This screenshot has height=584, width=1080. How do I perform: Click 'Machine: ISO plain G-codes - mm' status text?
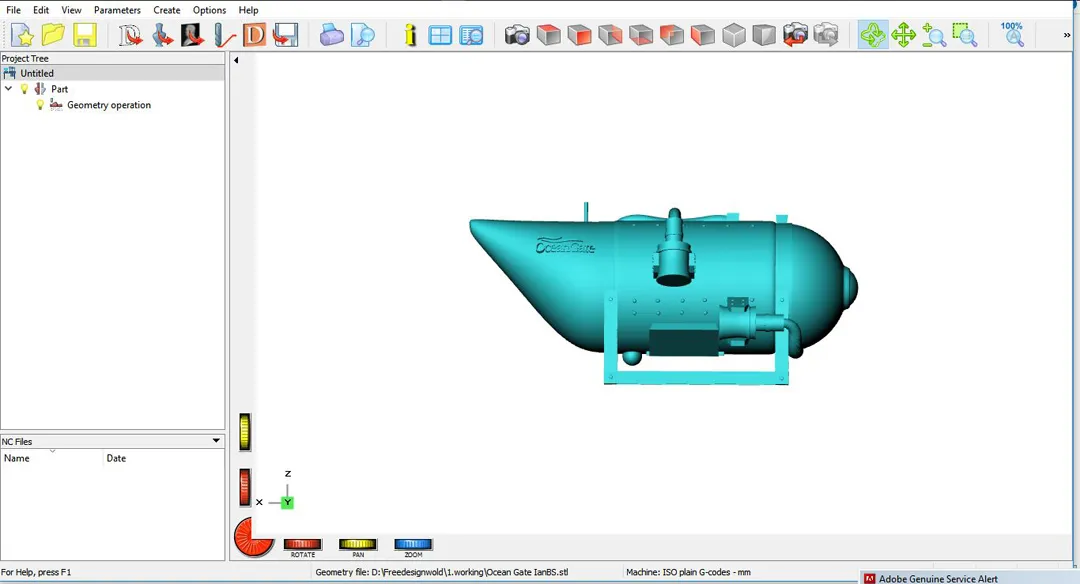(688, 572)
